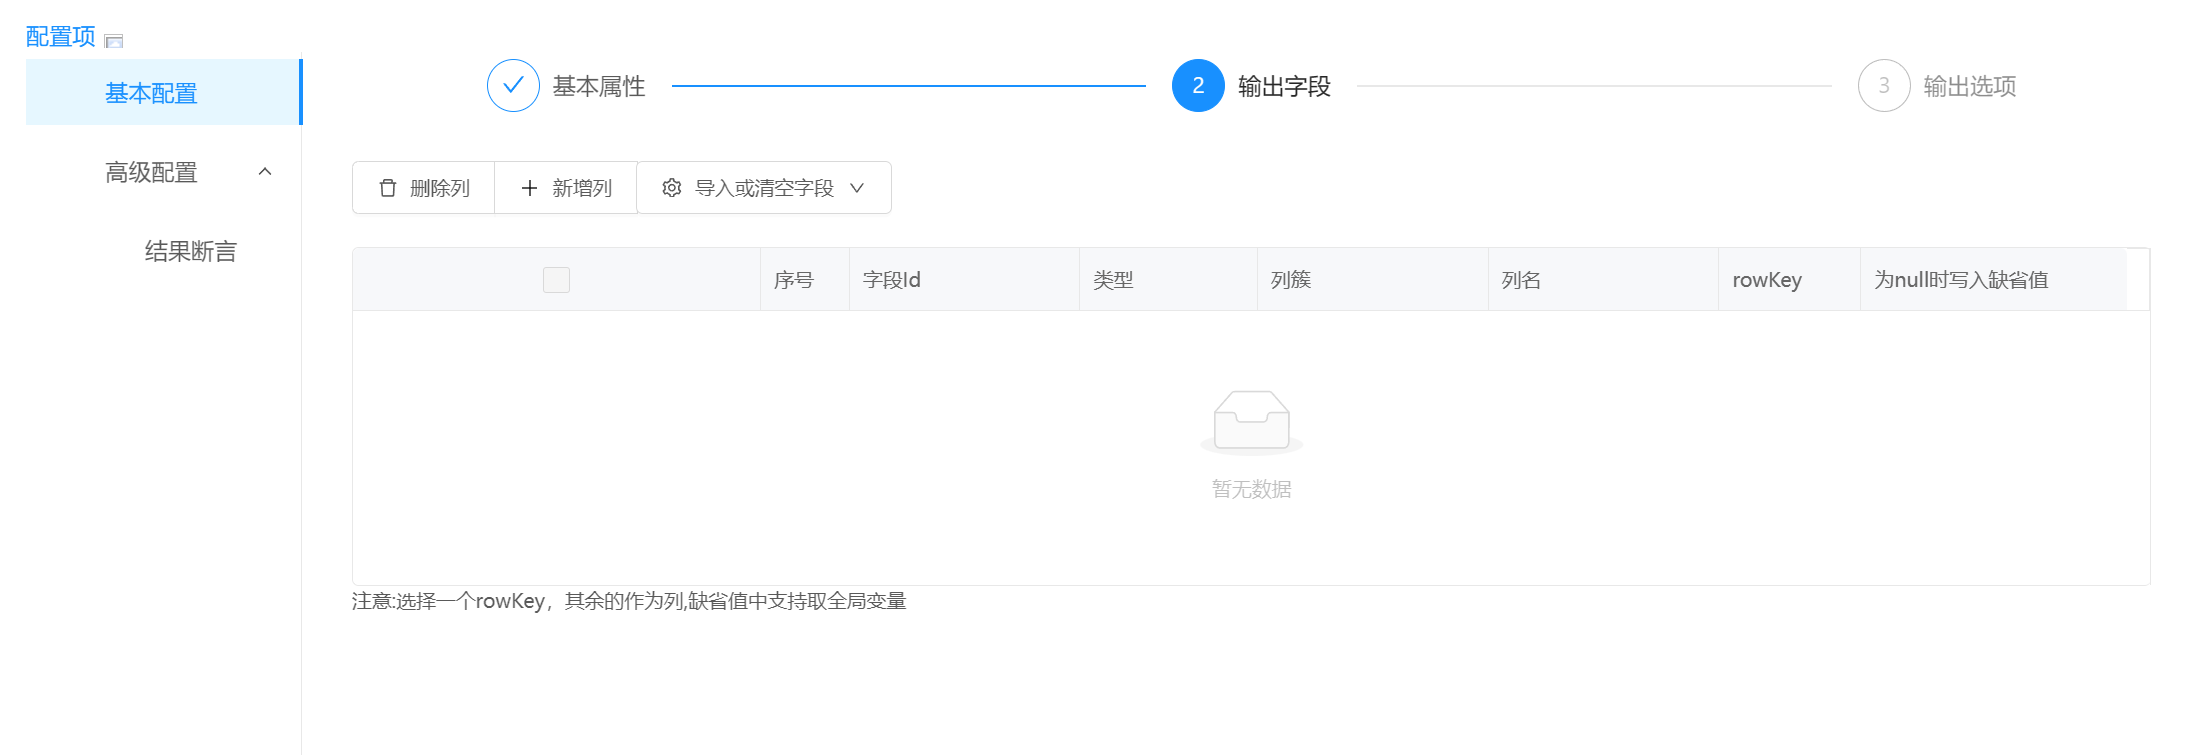Click the 字段Id column header
This screenshot has width=2191, height=755.
click(892, 280)
